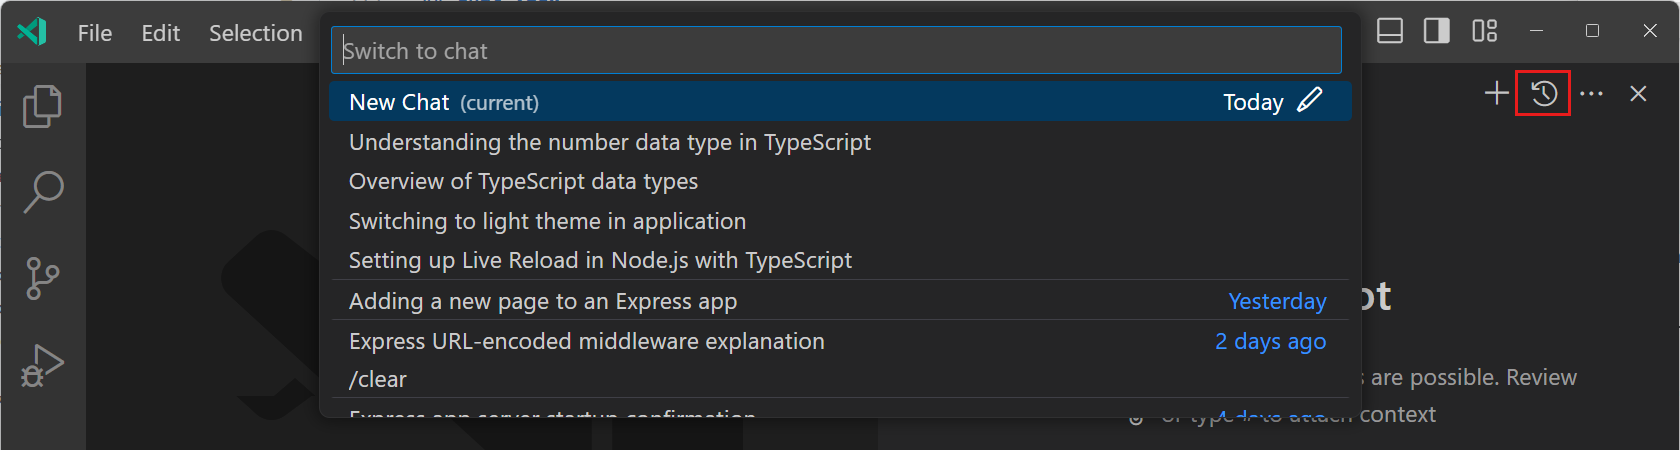This screenshot has height=450, width=1680.
Task: Open the Search view icon
Action: 42,191
